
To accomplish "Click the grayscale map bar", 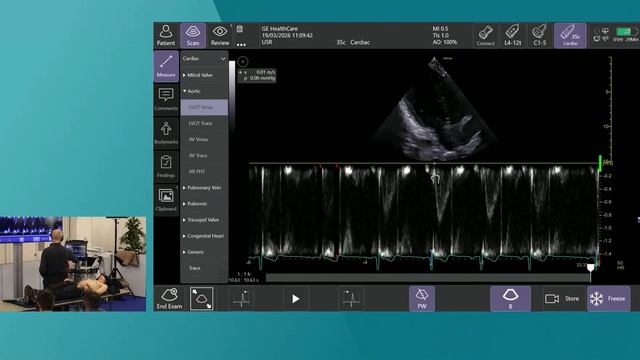I will click(x=232, y=96).
